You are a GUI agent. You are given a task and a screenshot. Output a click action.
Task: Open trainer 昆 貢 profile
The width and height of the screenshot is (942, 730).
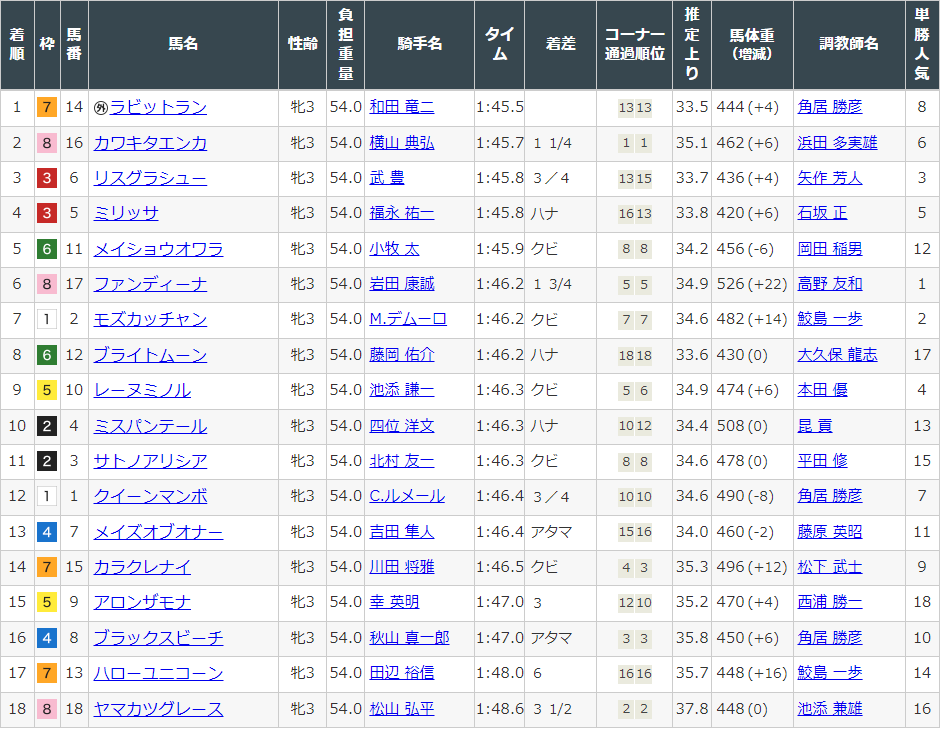click(x=815, y=425)
